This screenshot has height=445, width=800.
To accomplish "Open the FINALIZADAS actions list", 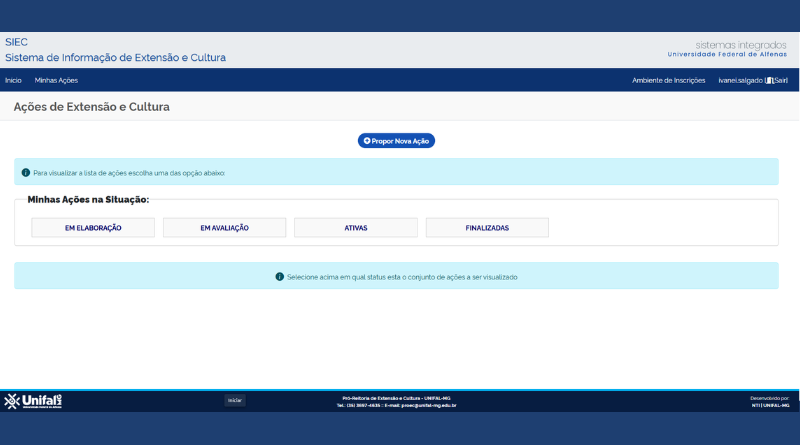I will (487, 228).
